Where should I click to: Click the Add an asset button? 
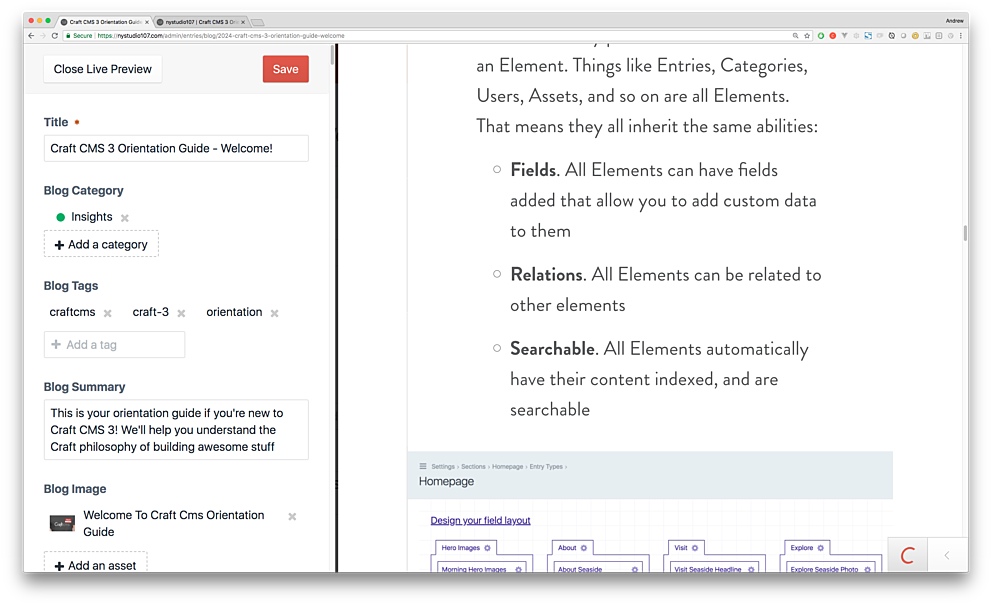(96, 564)
